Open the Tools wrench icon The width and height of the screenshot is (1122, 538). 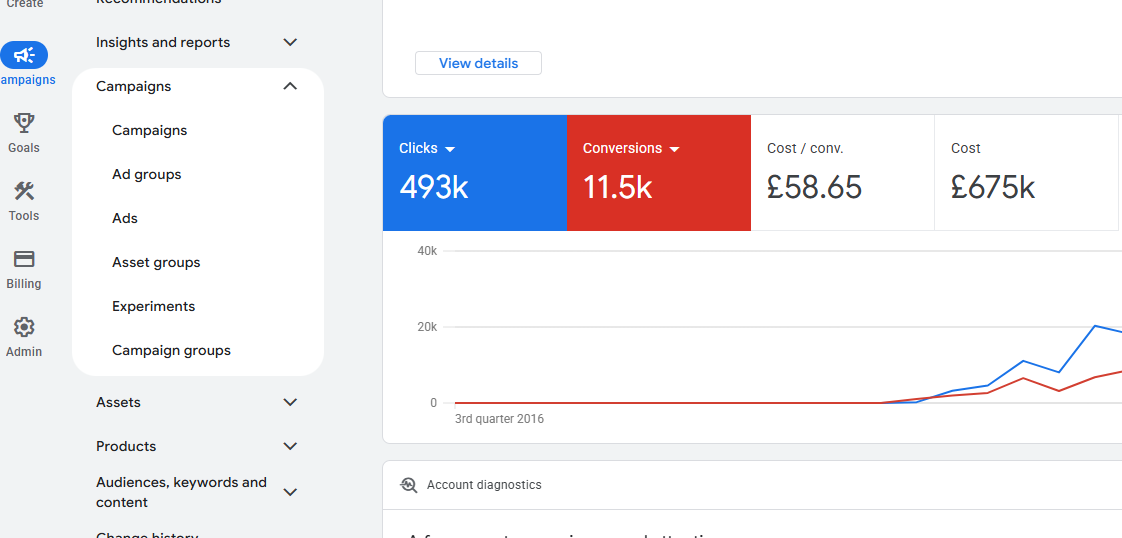[24, 190]
